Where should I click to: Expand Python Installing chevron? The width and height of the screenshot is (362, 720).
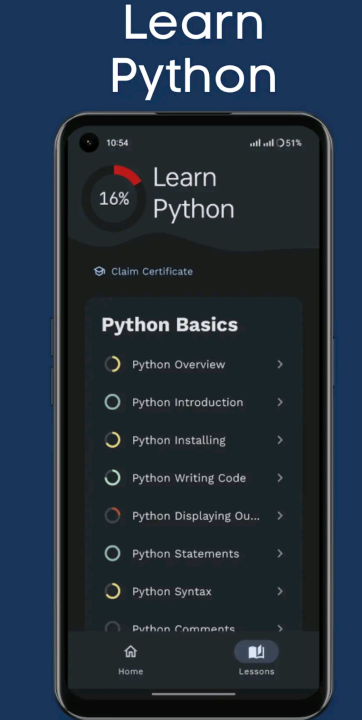click(x=280, y=440)
